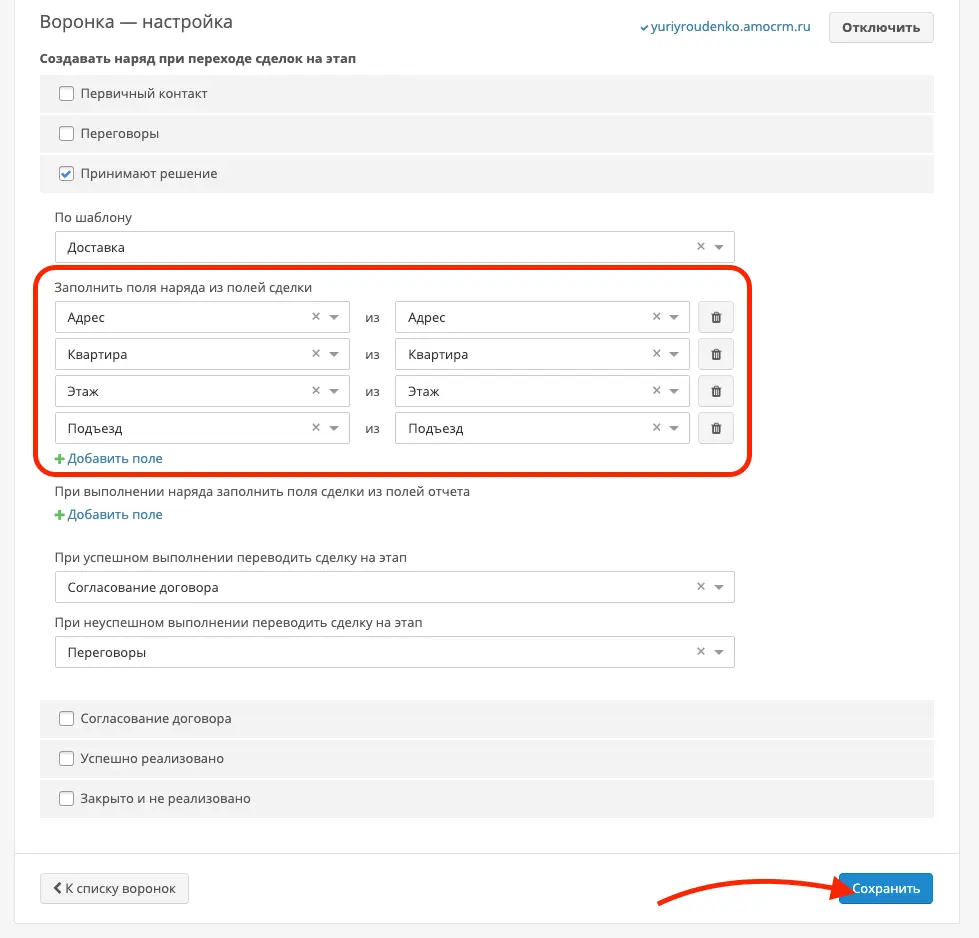The height and width of the screenshot is (938, 979).
Task: Remove the Этаж mapping with trash icon
Action: point(716,392)
